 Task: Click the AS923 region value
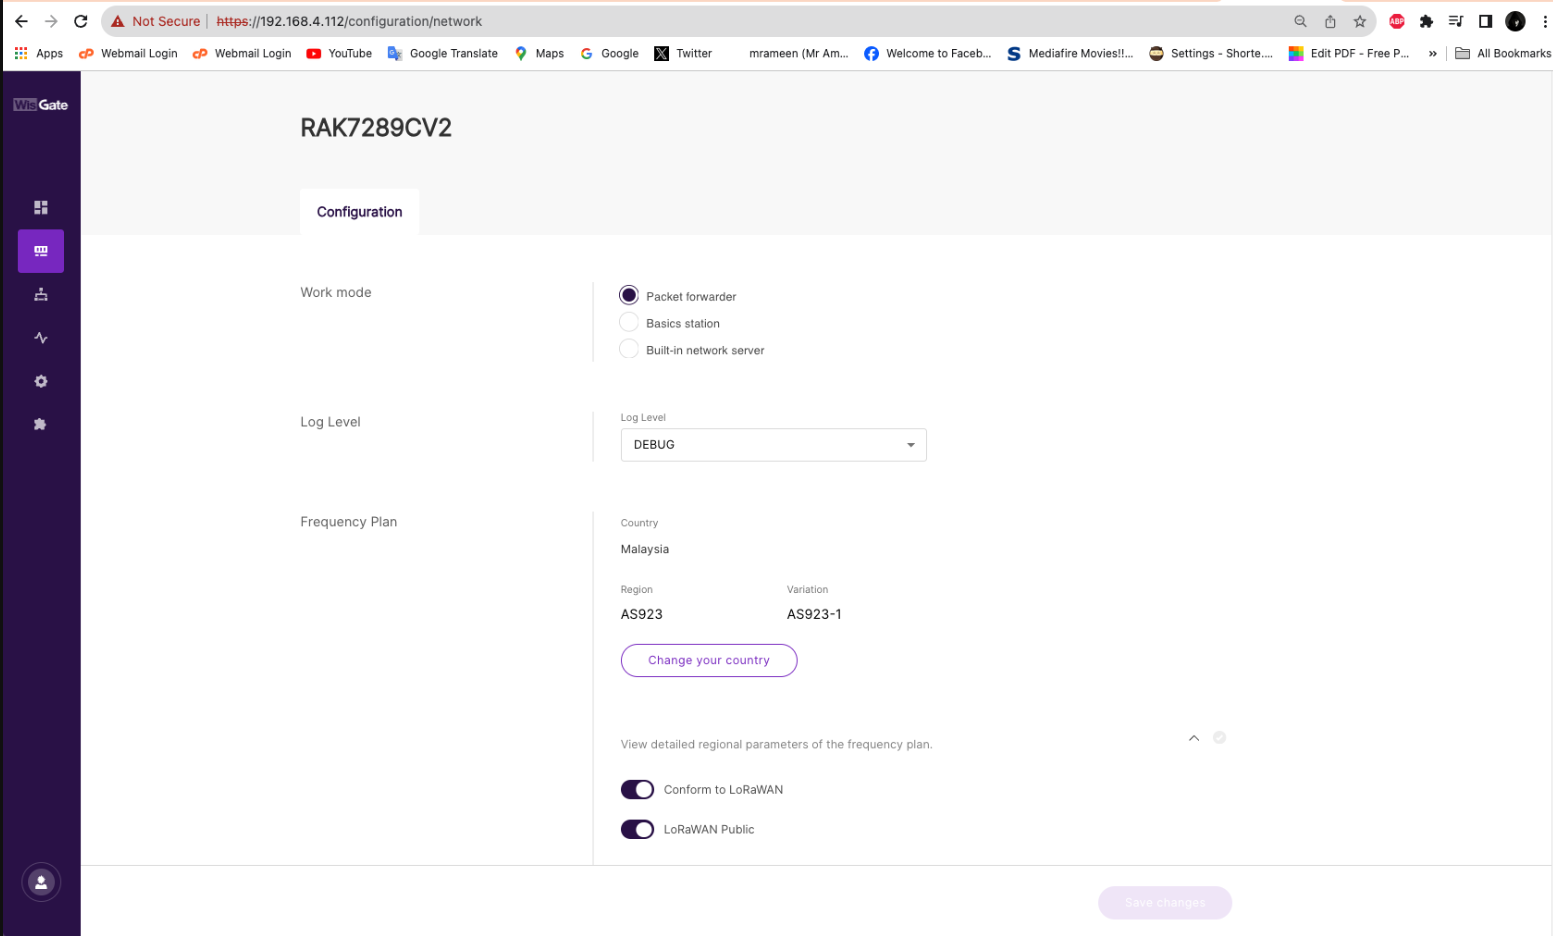642,614
